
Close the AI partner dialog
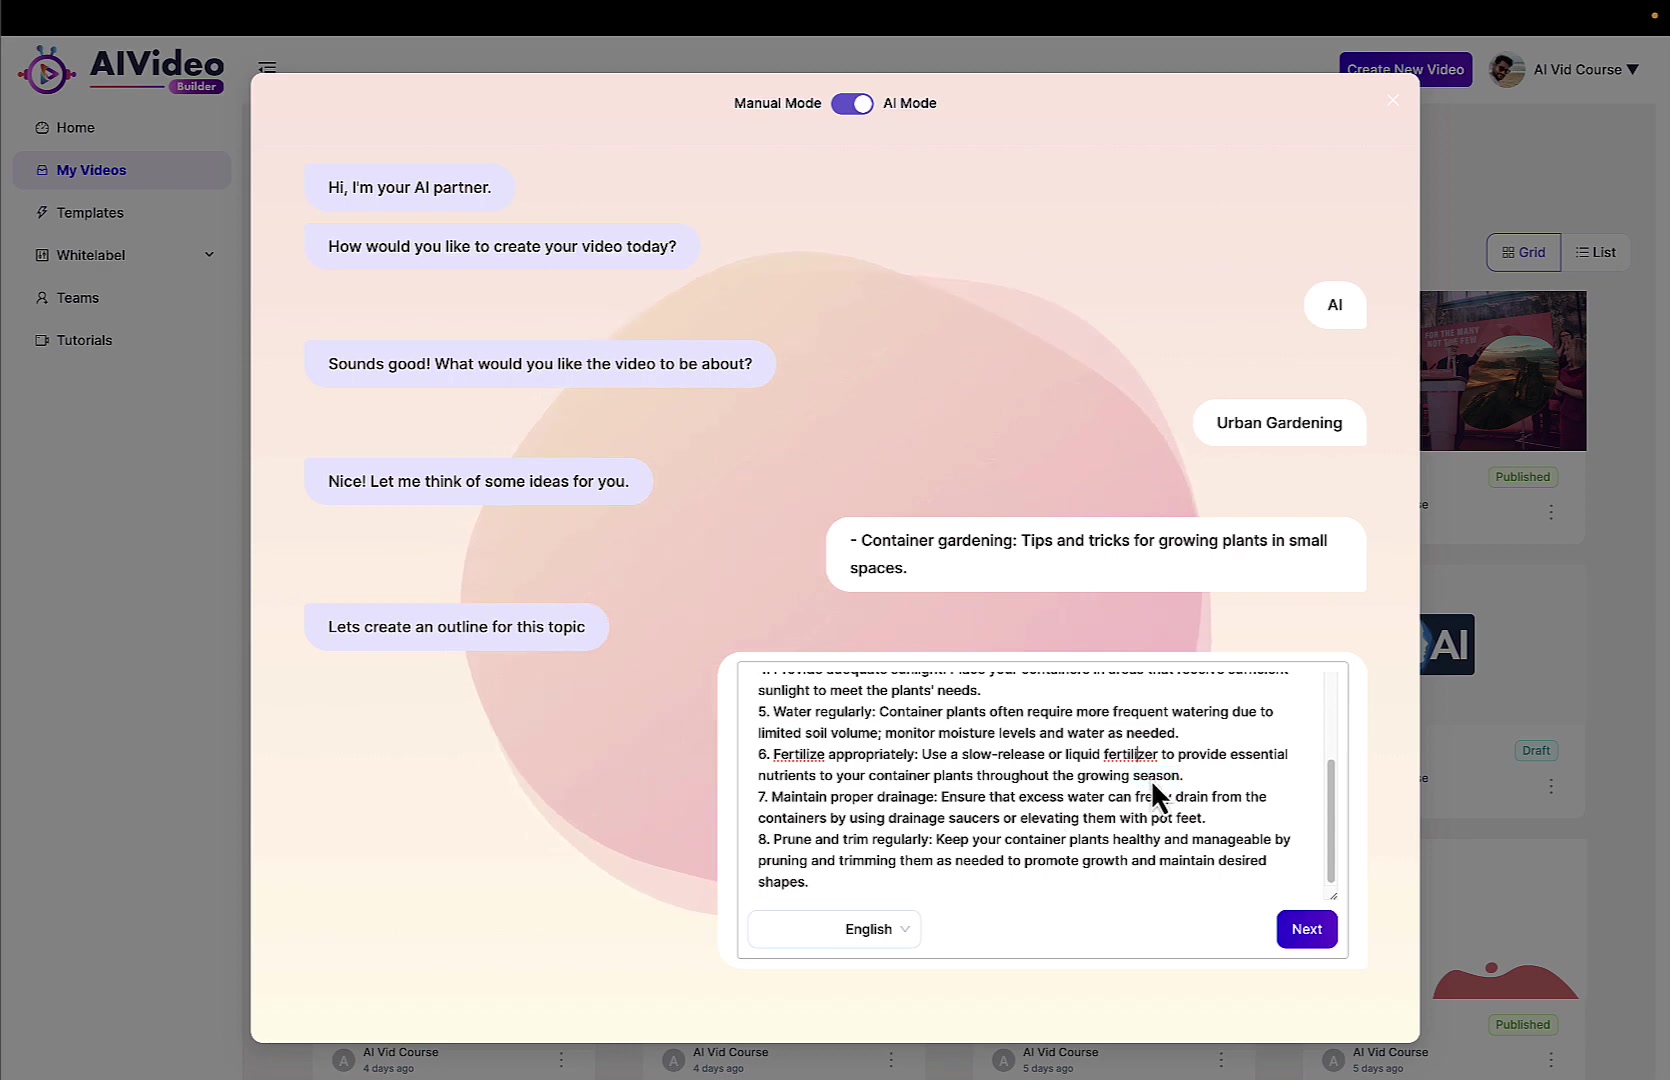[1393, 100]
